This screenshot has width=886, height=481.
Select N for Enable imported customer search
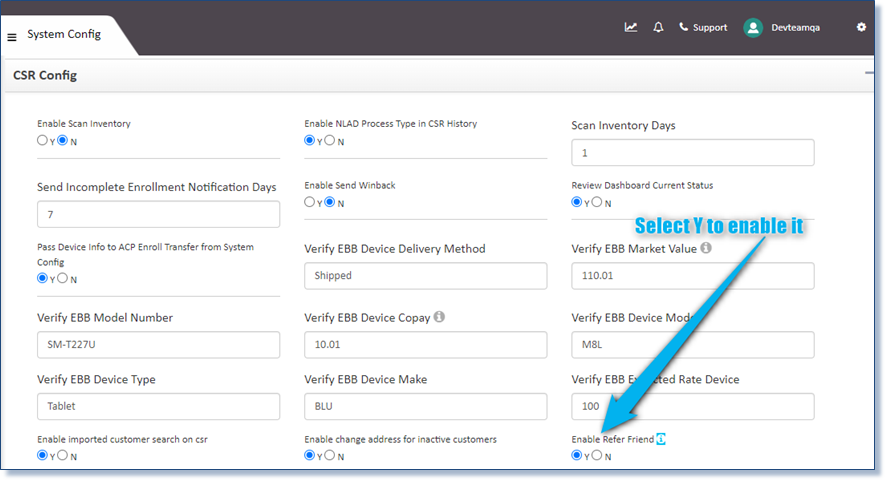coord(63,454)
